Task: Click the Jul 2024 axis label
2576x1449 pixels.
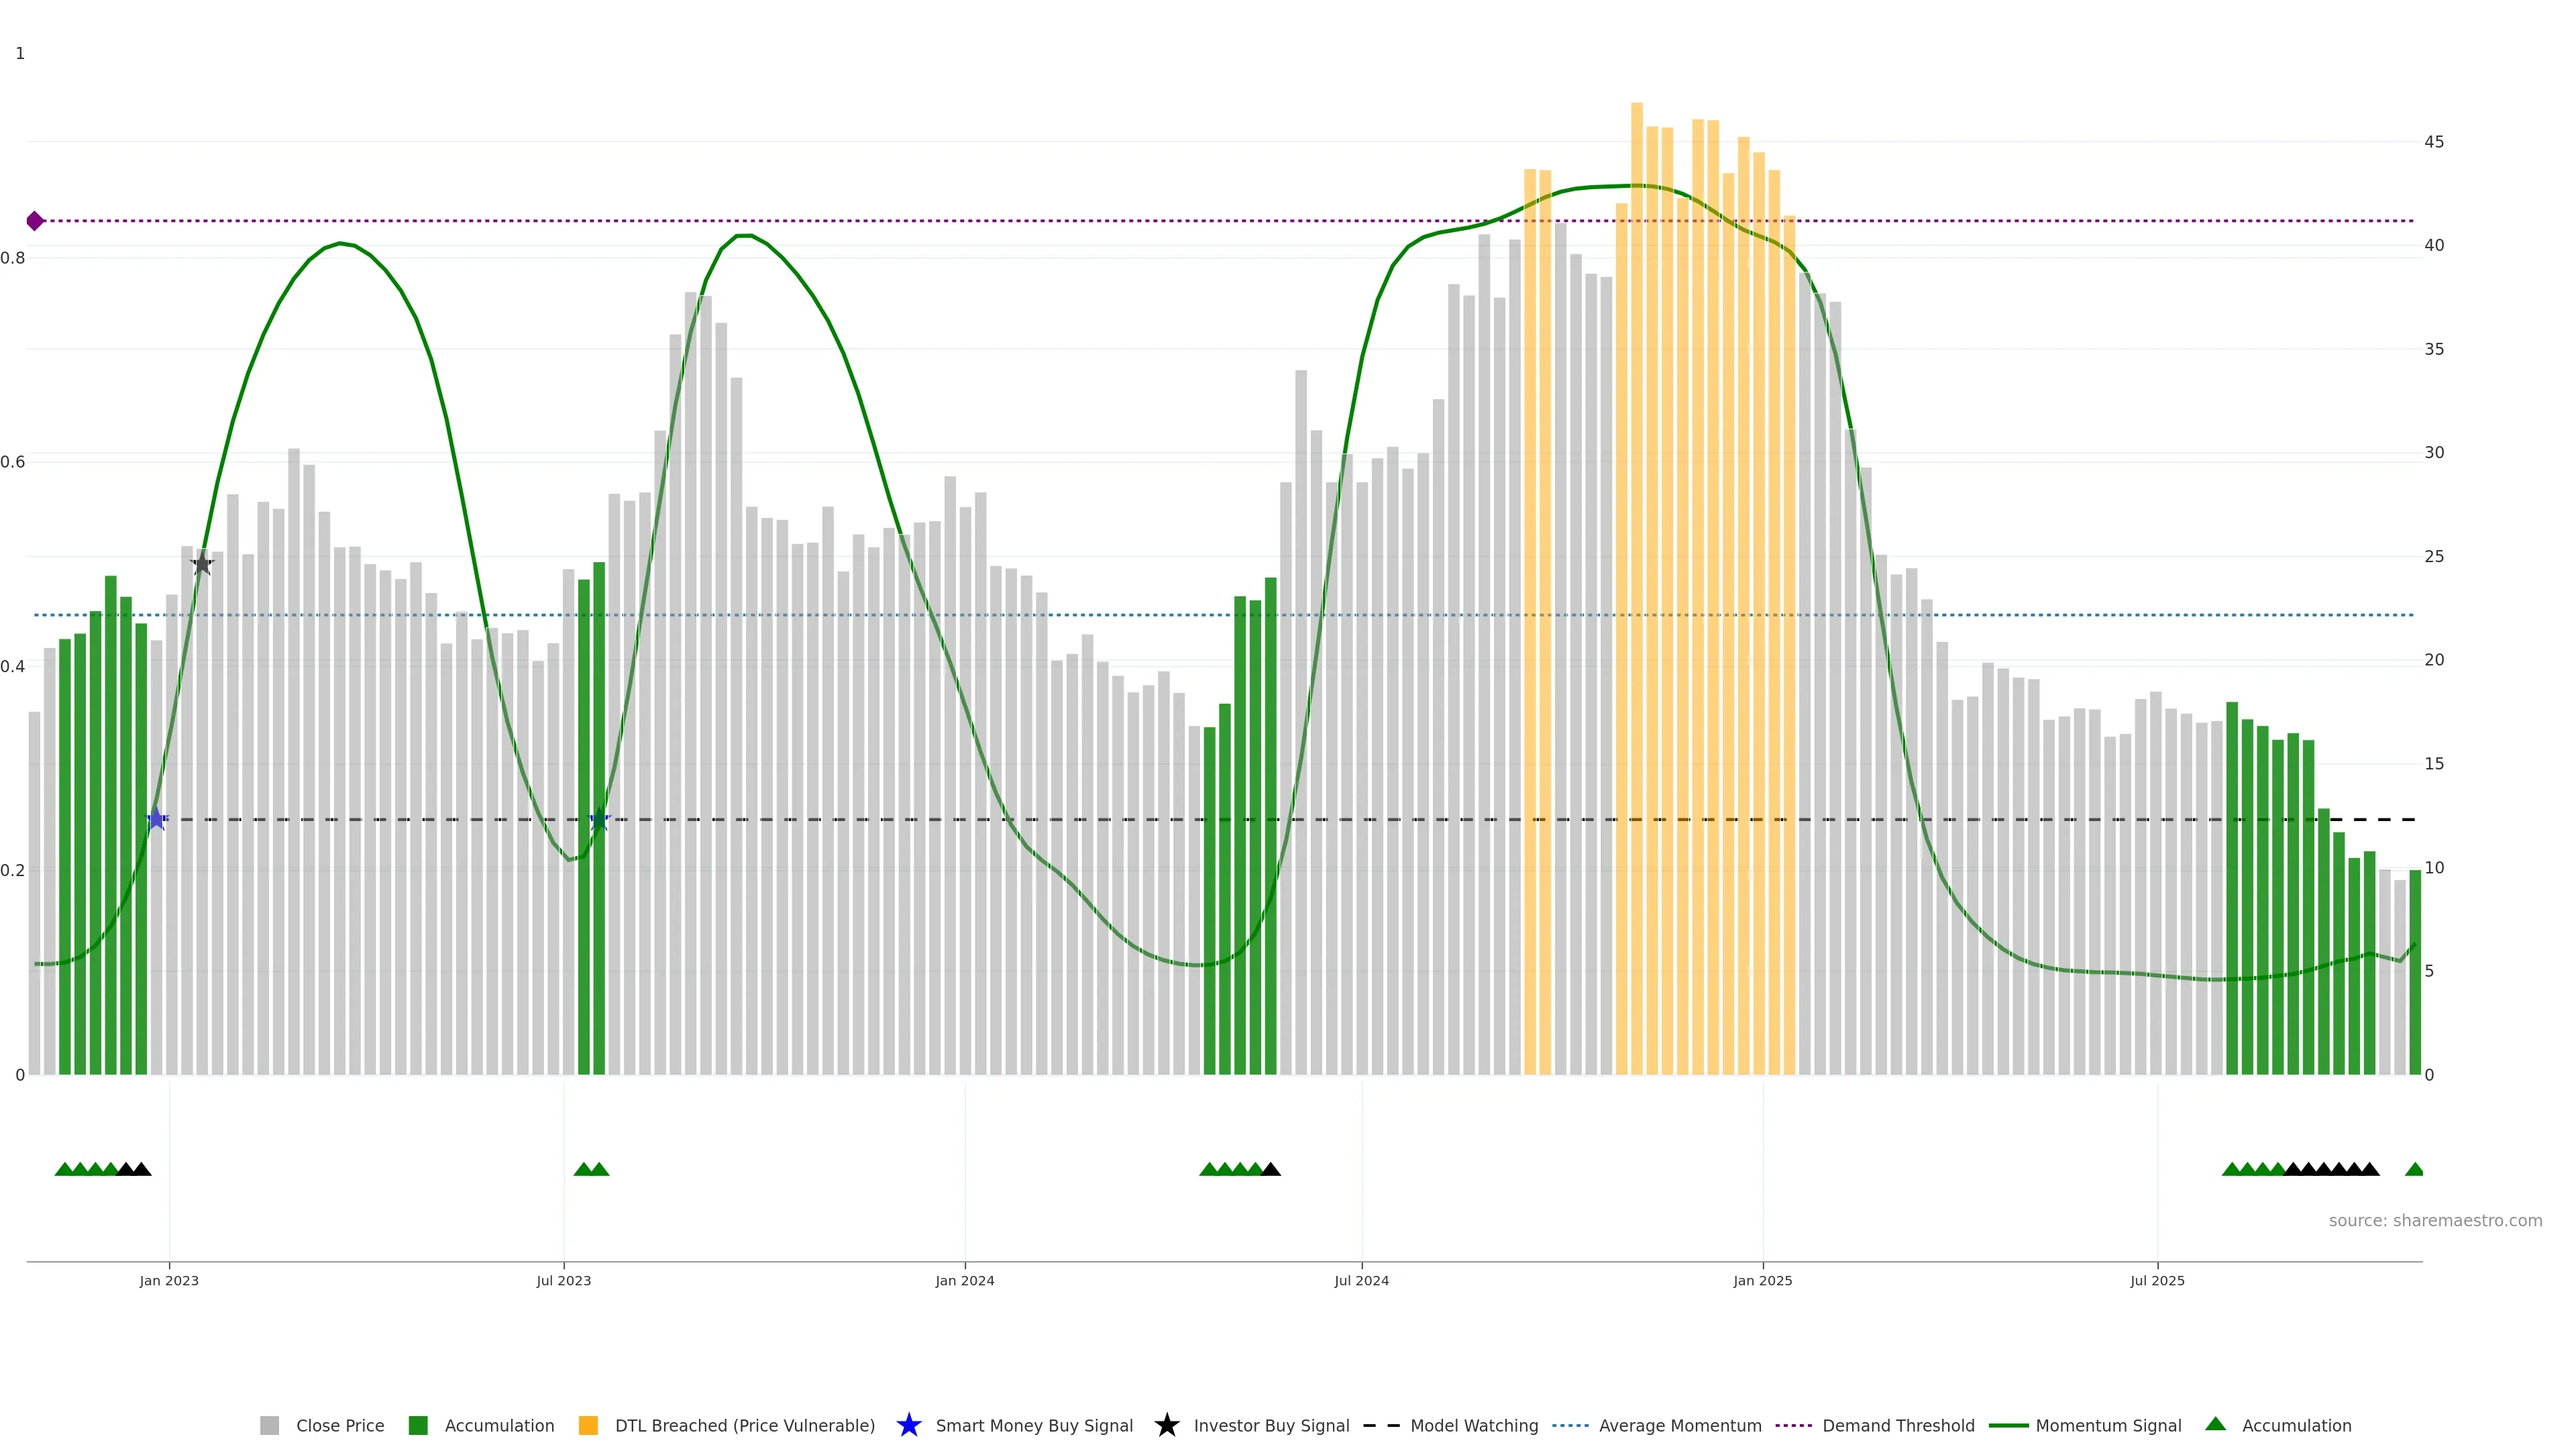Action: pos(1361,1280)
